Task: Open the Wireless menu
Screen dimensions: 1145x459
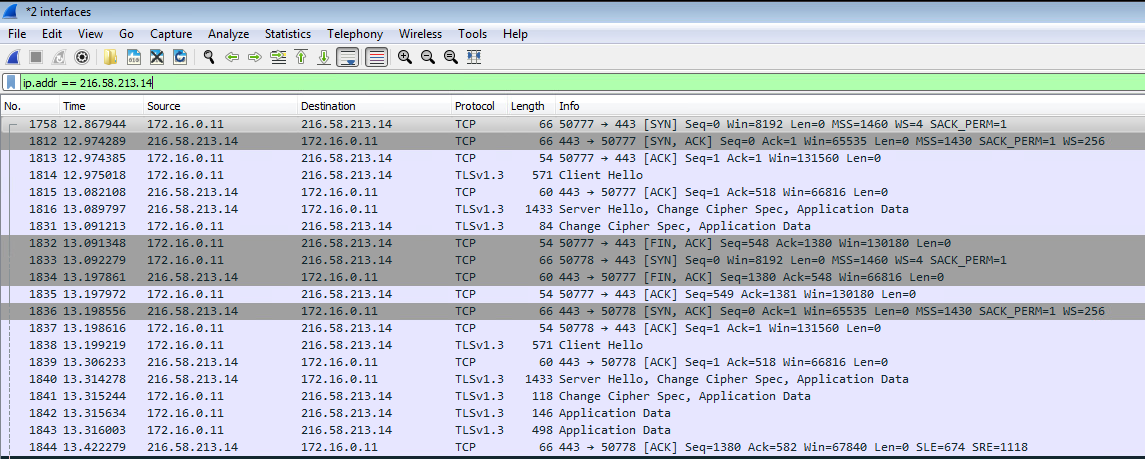Action: click(421, 34)
